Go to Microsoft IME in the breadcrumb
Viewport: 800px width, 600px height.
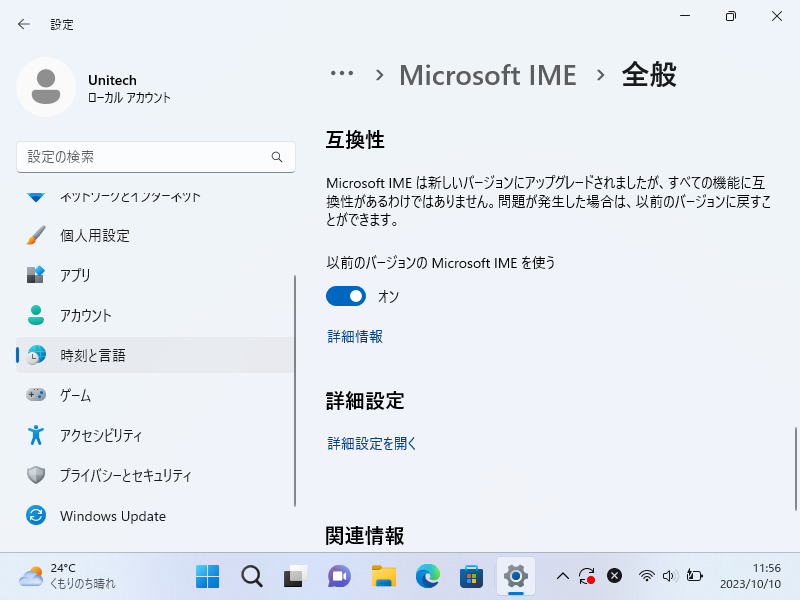click(488, 76)
